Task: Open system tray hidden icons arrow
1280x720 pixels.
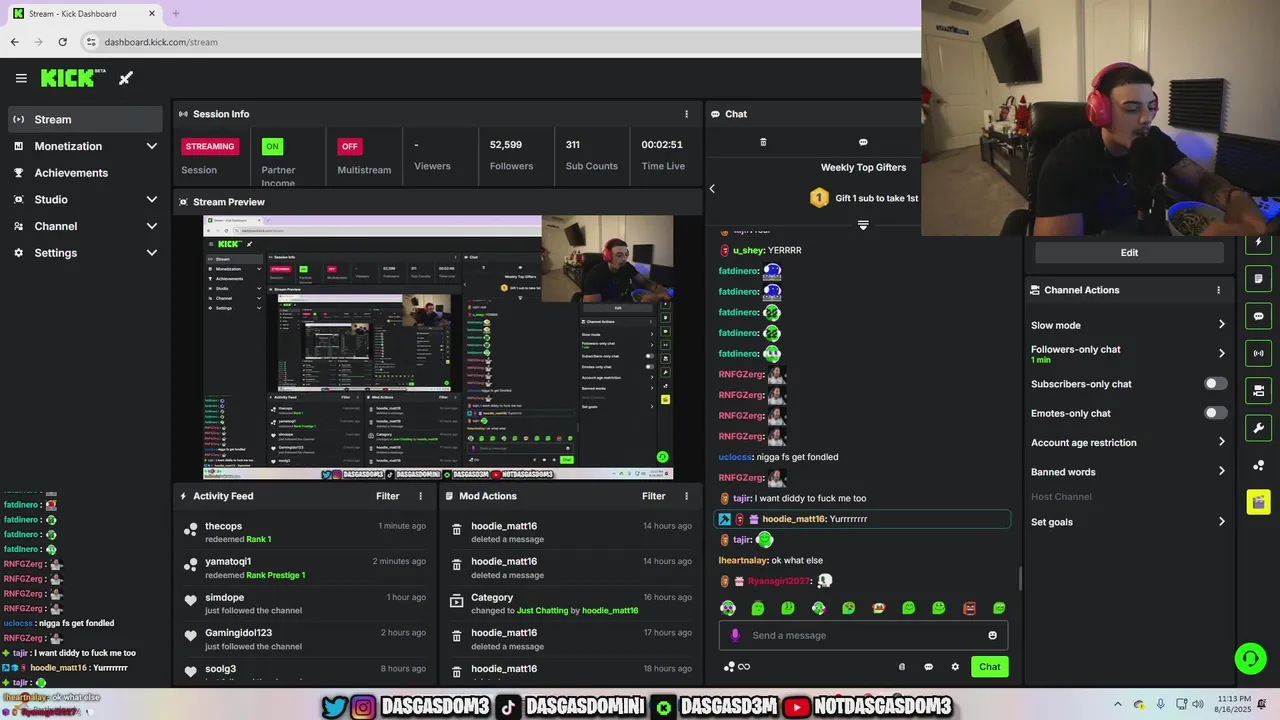Action: pyautogui.click(x=1118, y=704)
